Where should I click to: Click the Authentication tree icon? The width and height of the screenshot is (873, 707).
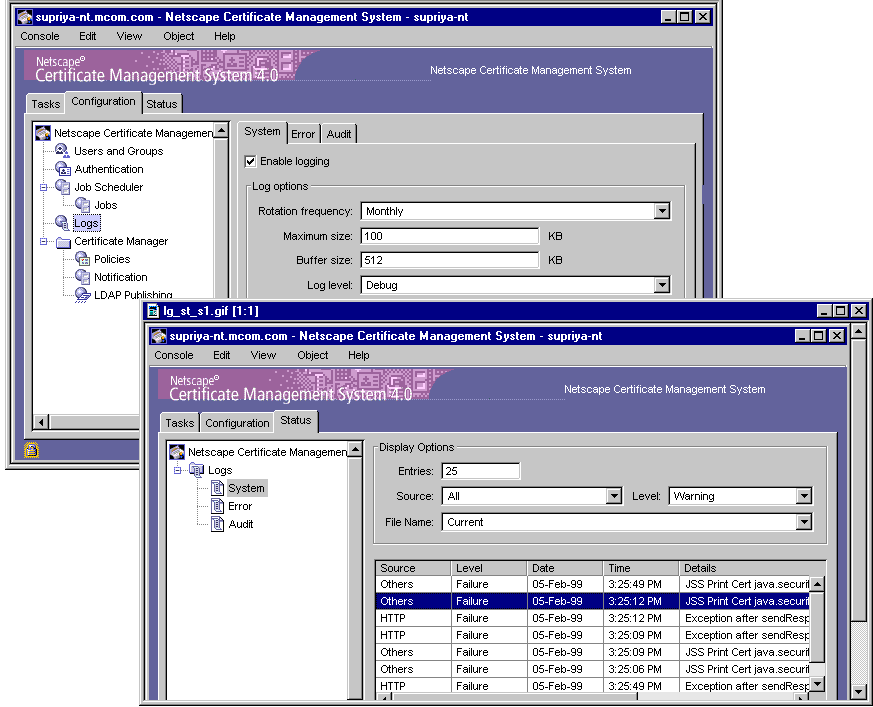point(63,169)
